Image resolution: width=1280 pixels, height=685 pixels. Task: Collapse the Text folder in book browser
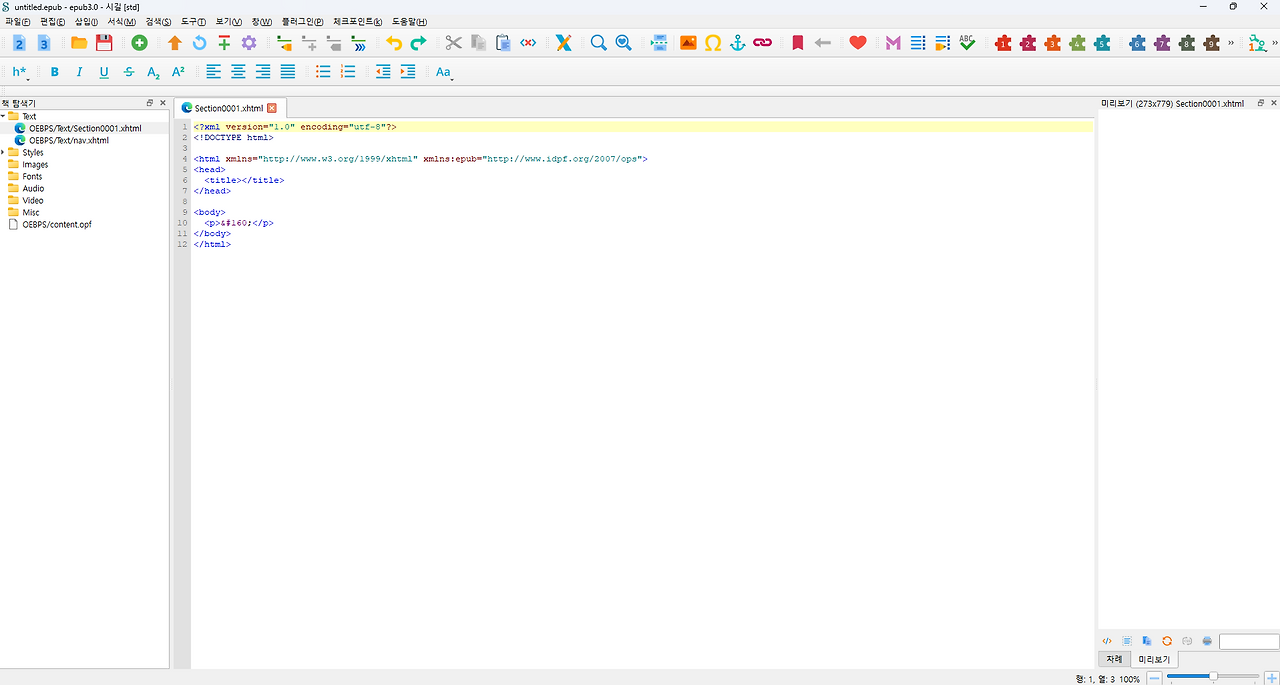(3, 117)
